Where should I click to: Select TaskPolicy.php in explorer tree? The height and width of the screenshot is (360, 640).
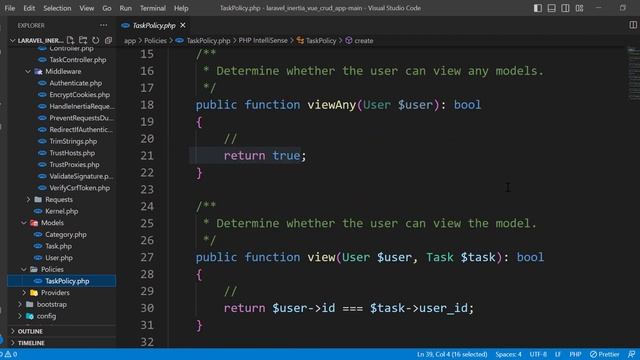click(62, 281)
